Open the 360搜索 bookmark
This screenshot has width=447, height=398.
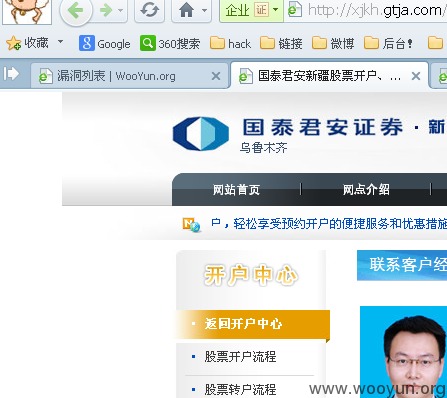[170, 43]
